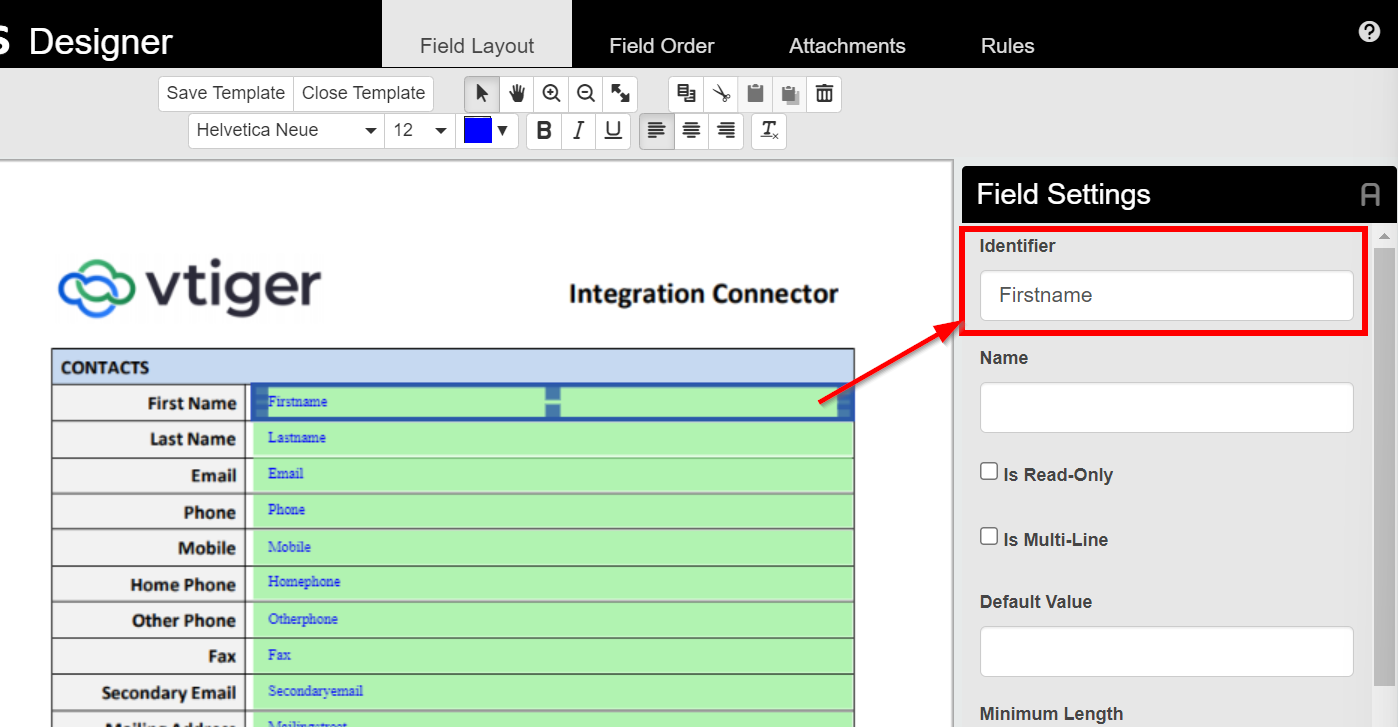Click the scissors cut icon

(721, 93)
